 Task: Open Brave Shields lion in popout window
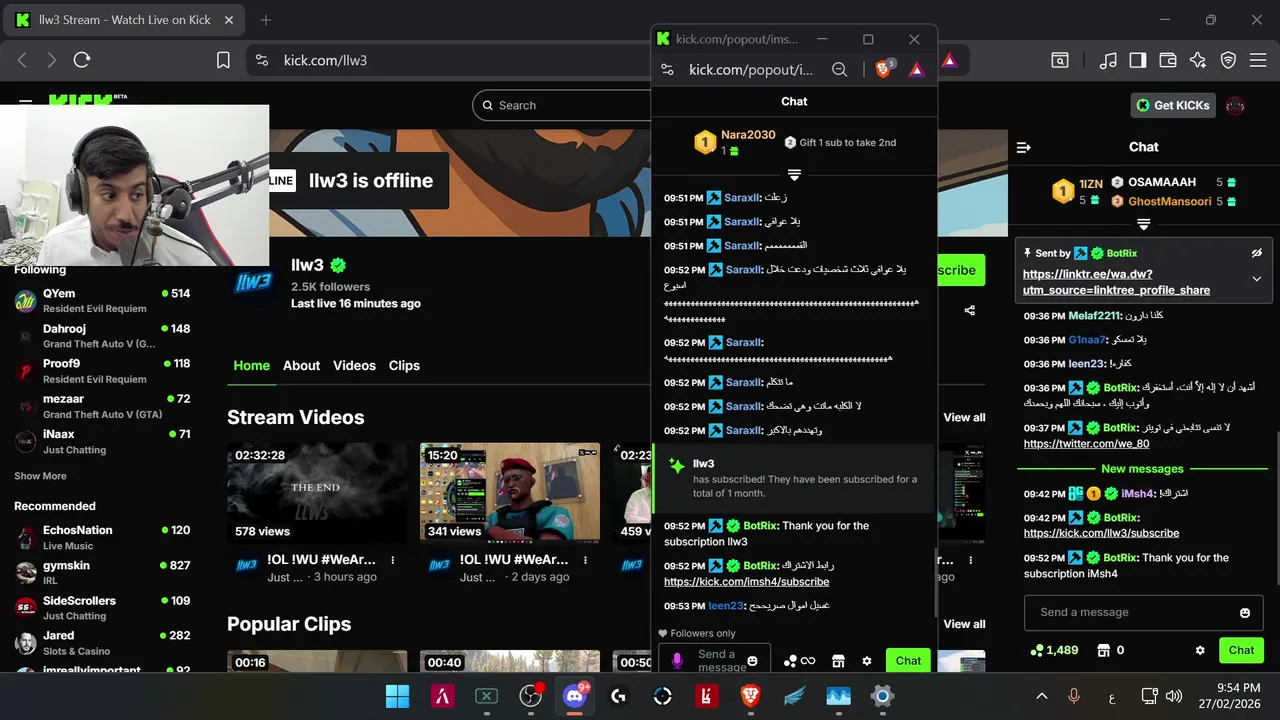[883, 69]
